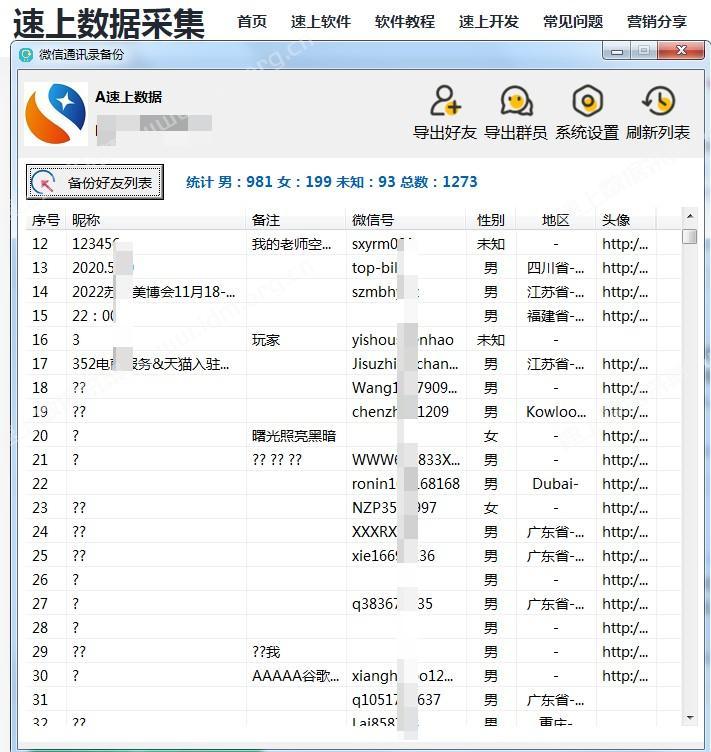Minimize the 微信通讯录备份 window
Image resolution: width=711 pixels, height=752 pixels.
pos(618,51)
